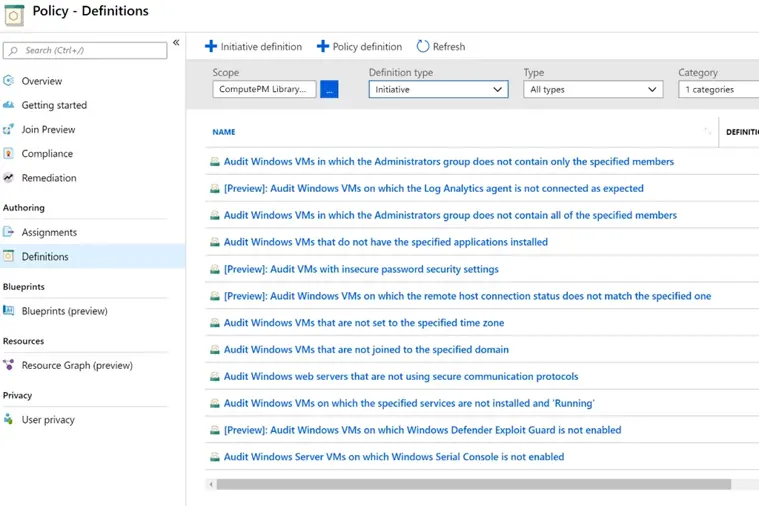Focus the Search (Ctrl+/) field

85,50
